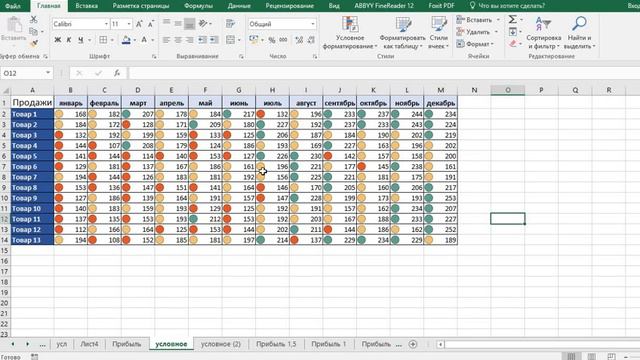
Task: Open the fill color dropdown arrow
Action: point(134,40)
